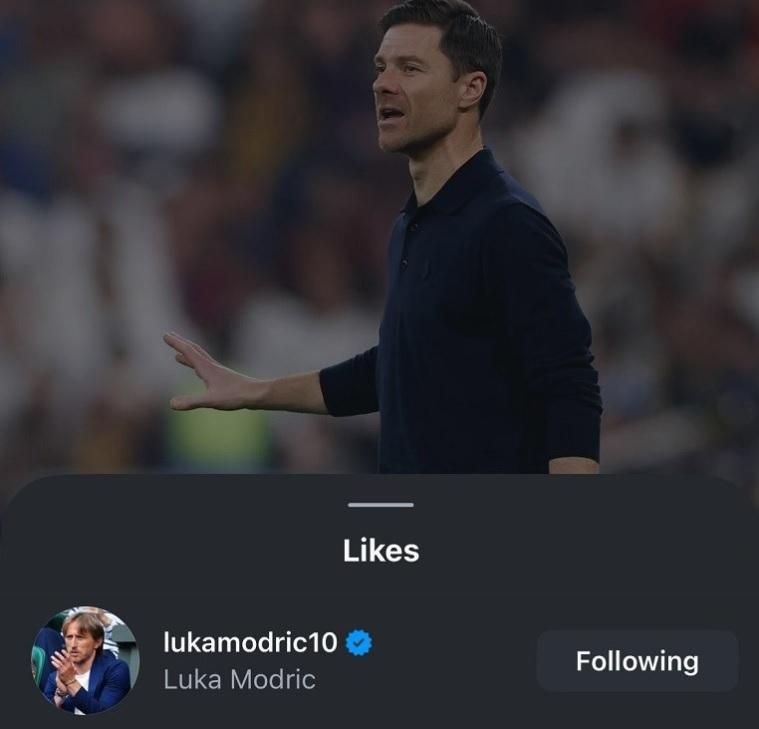Open the lukamodric10 username link
Screen dimensions: 759x729
pyautogui.click(x=250, y=642)
